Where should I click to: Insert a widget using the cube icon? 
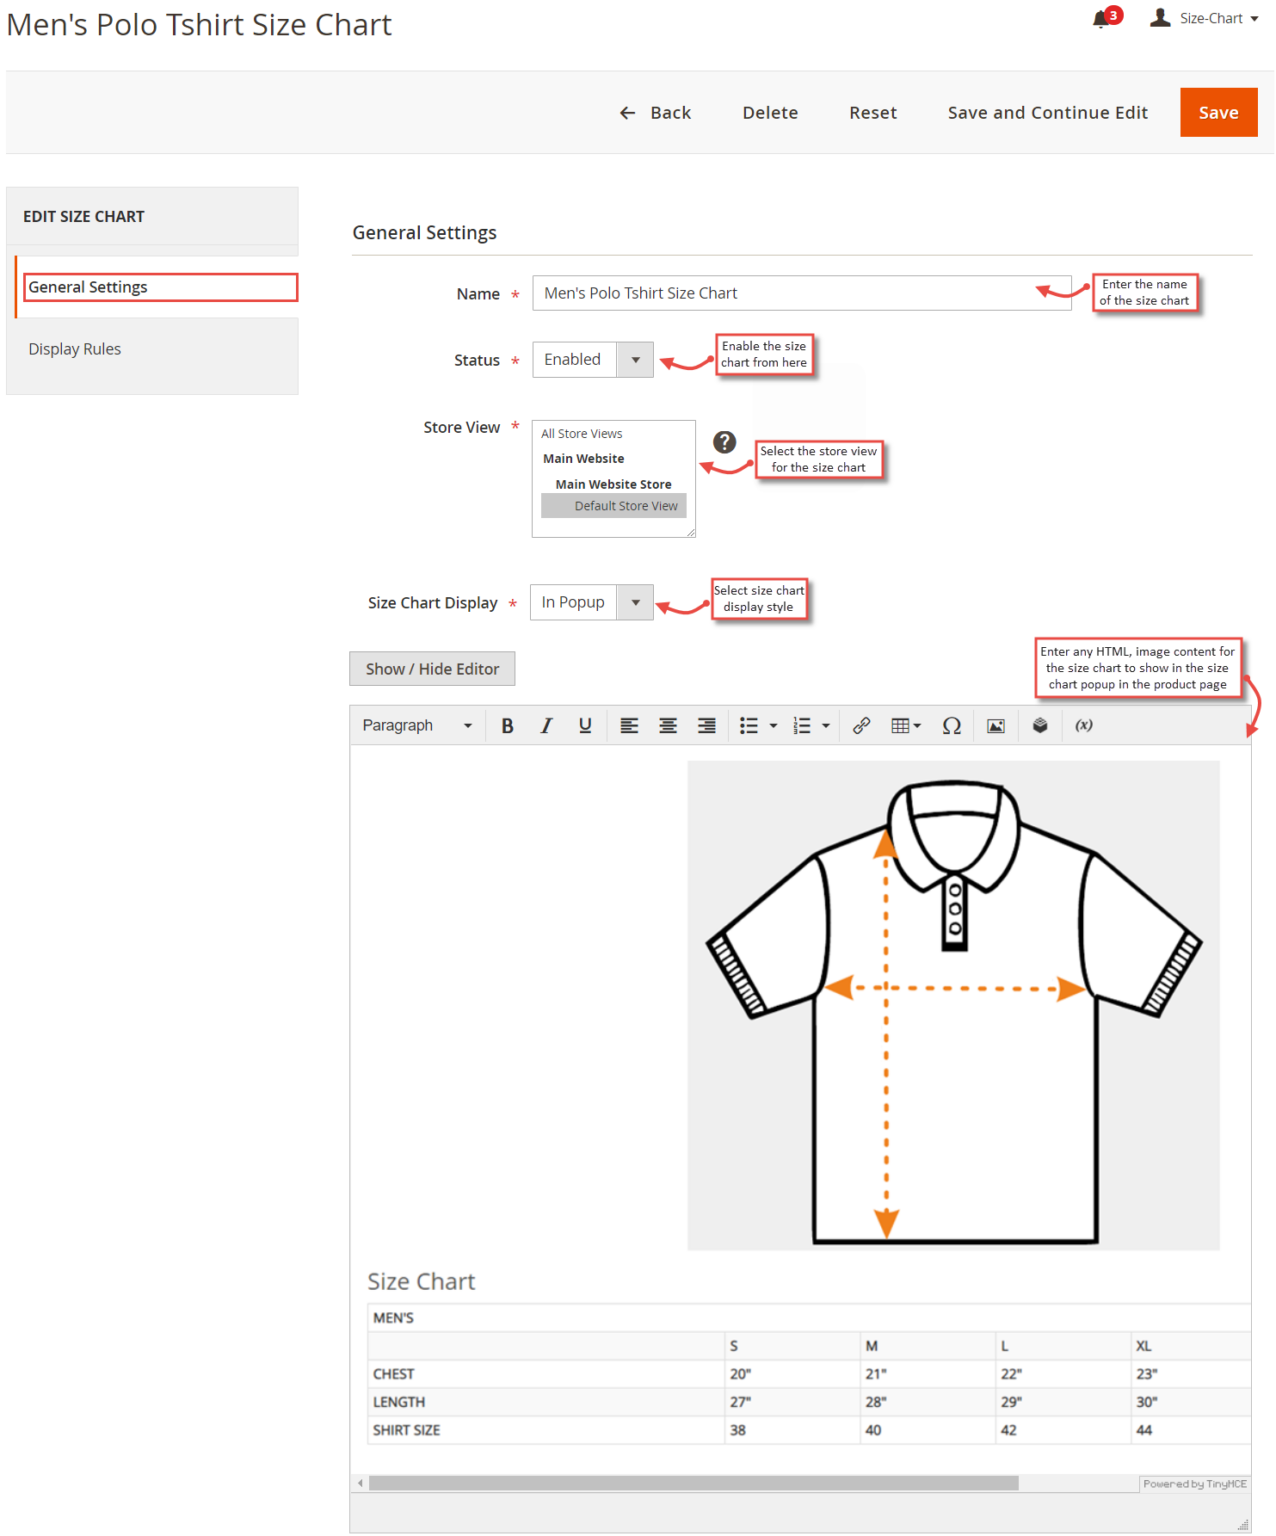pyautogui.click(x=1040, y=725)
